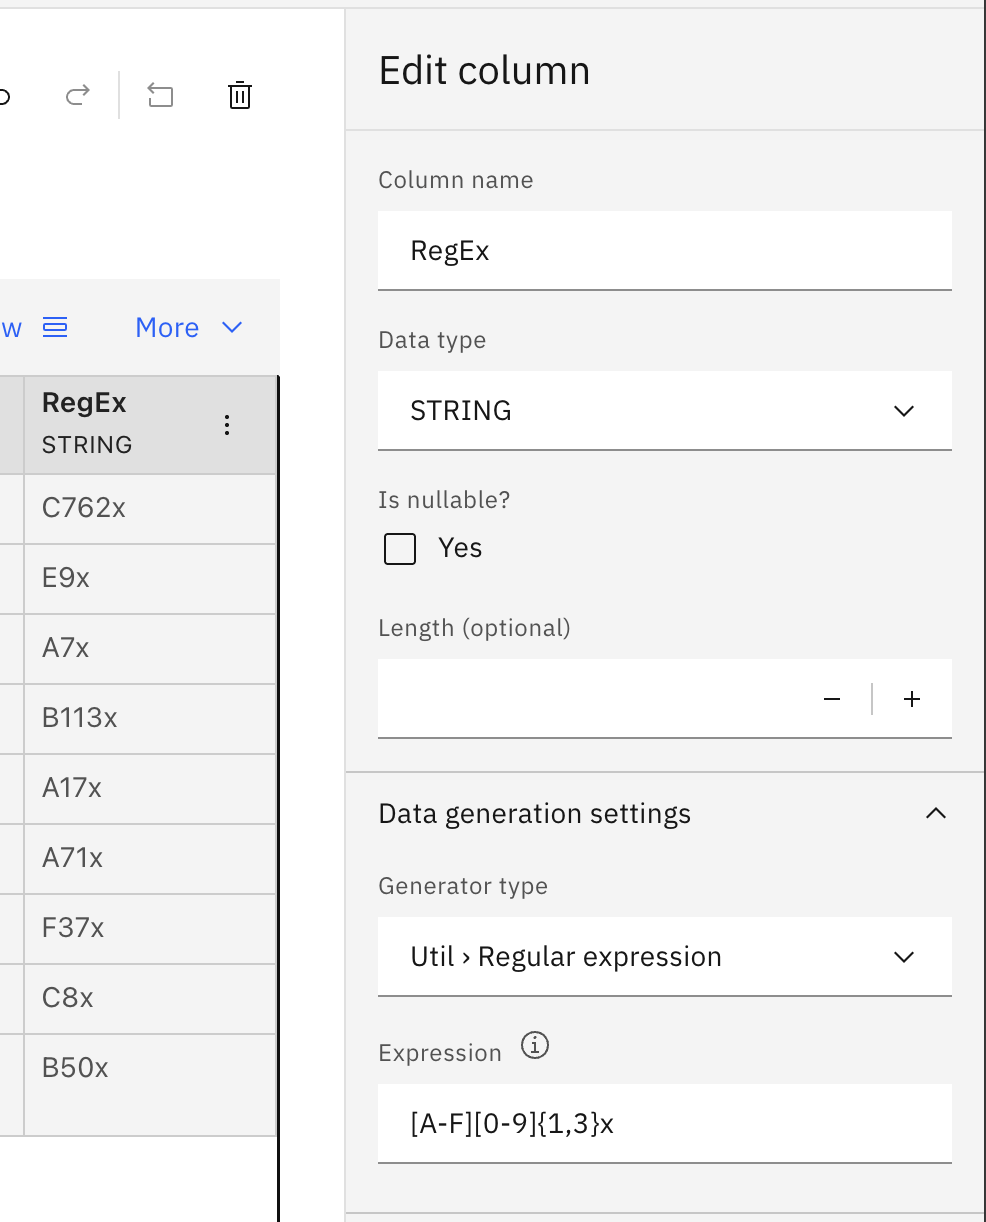Viewport: 986px width, 1222px height.
Task: Click the Length optional input field
Action: (590, 699)
